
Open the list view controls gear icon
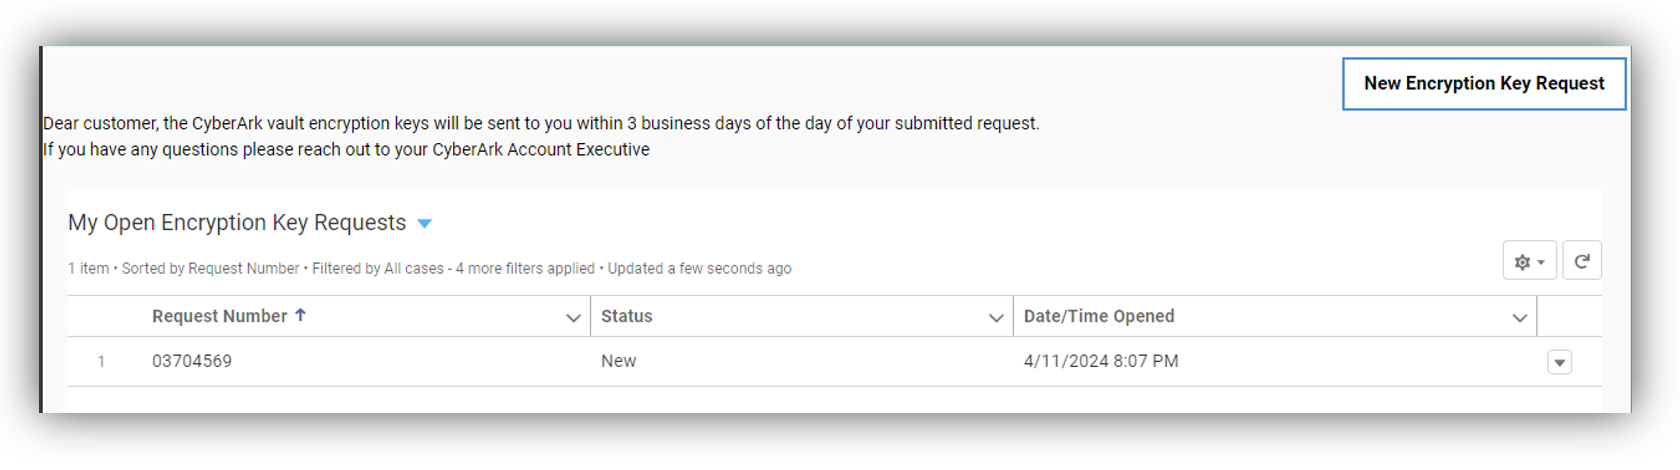click(x=1528, y=262)
